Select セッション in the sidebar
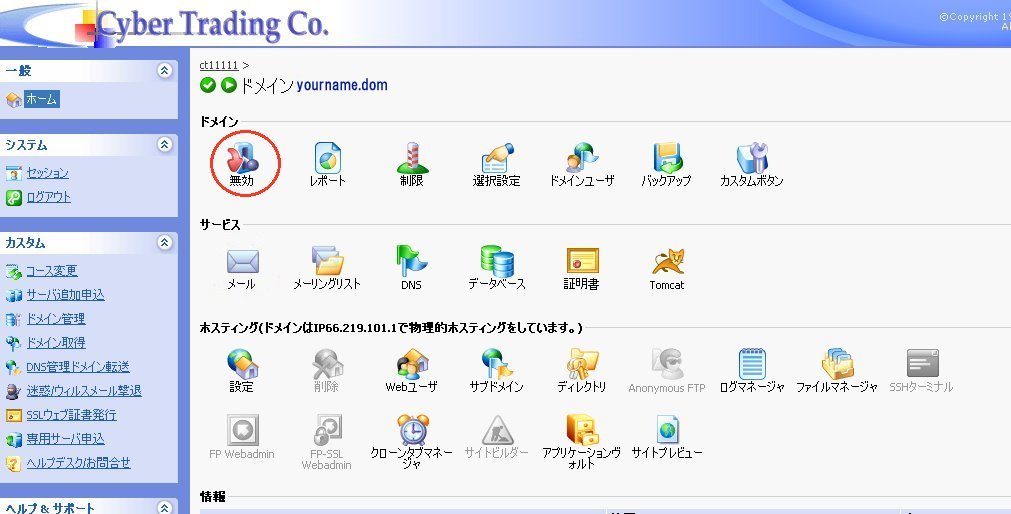This screenshot has height=514, width=1011. click(x=47, y=173)
